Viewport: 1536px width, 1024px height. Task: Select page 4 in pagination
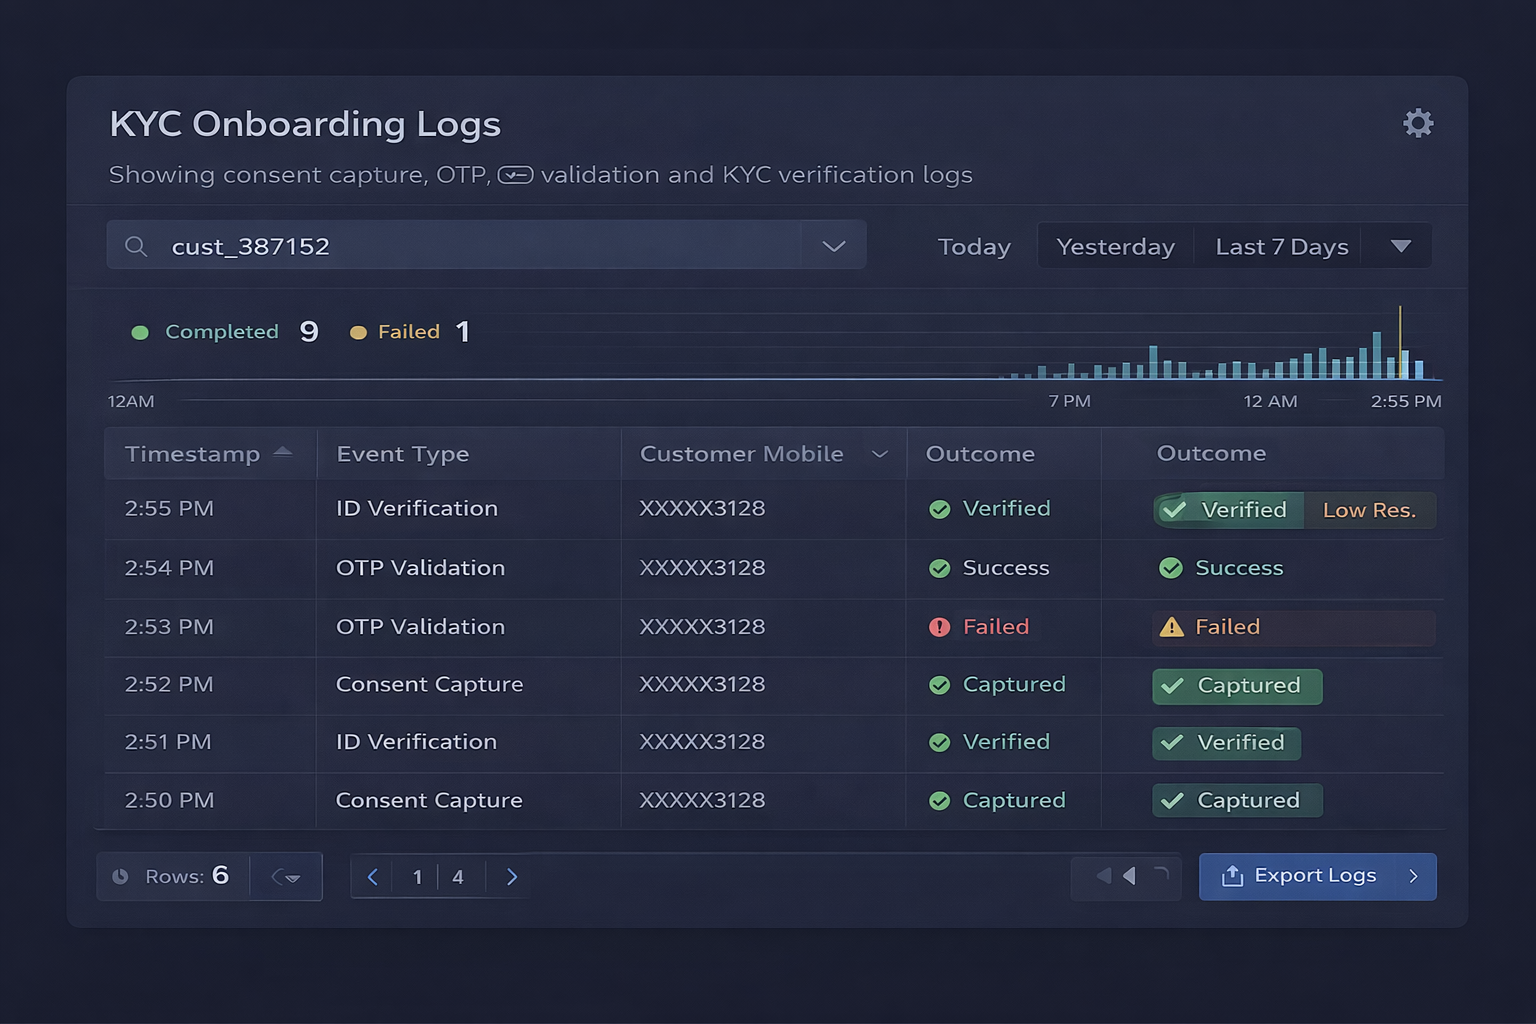[458, 877]
